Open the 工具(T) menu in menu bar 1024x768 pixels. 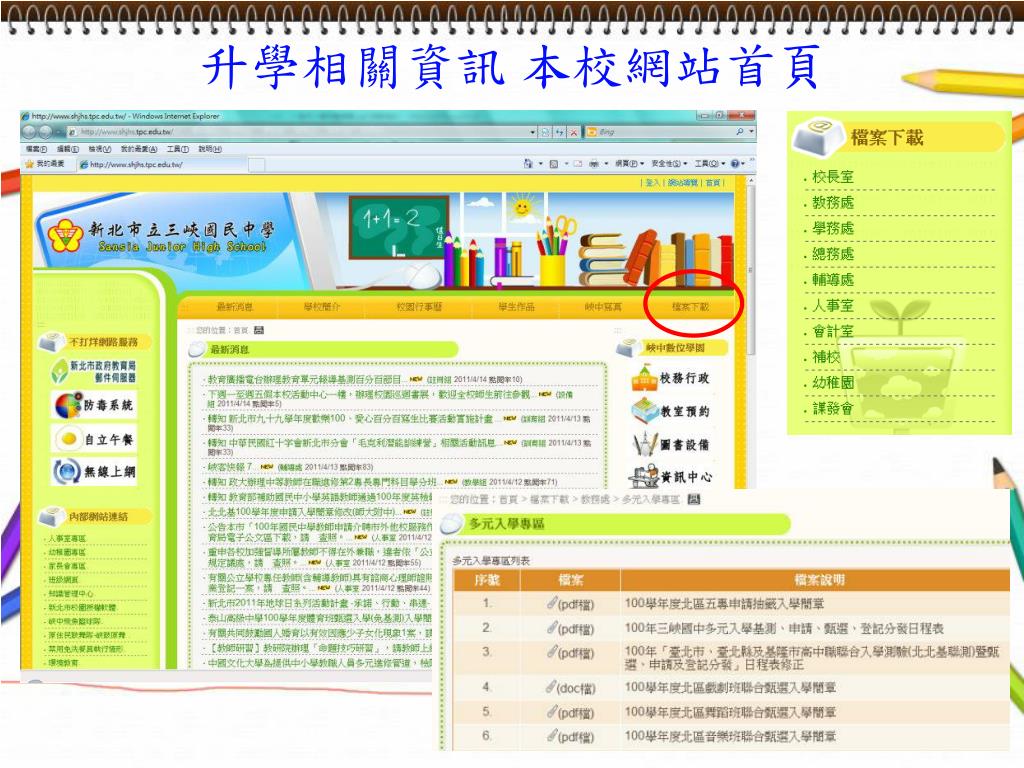(x=178, y=149)
